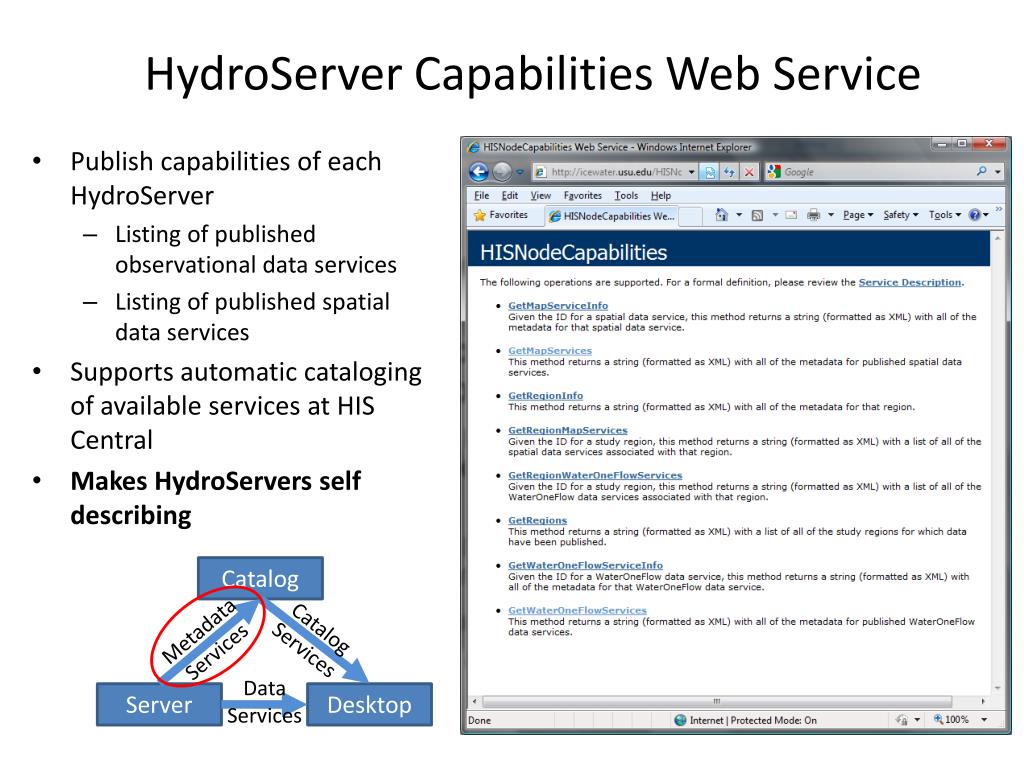This screenshot has height=768, width=1024.
Task: Click the 'Done' status bar text
Action: tap(479, 720)
